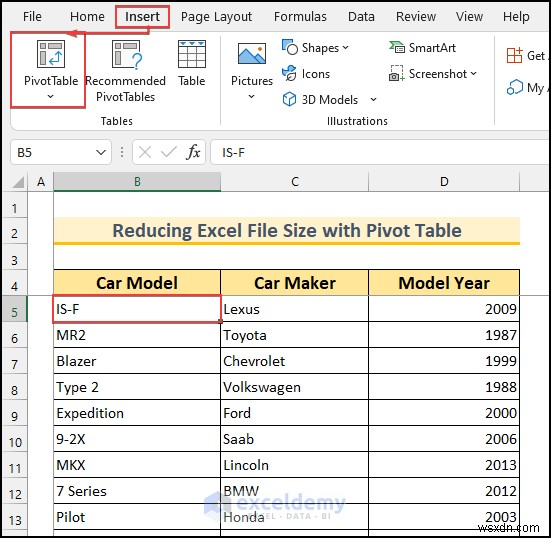The image size is (551, 538).
Task: Click the 3D Models icon
Action: pyautogui.click(x=289, y=99)
